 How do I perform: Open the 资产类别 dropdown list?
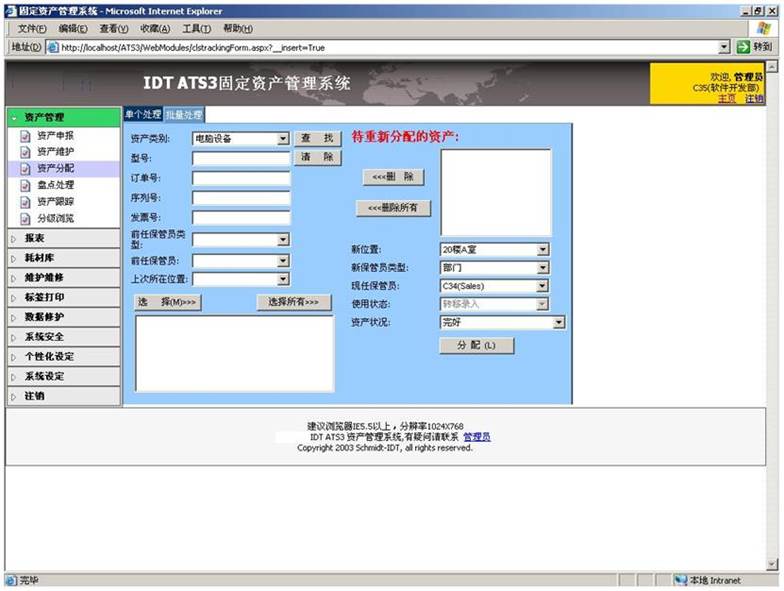[x=283, y=139]
